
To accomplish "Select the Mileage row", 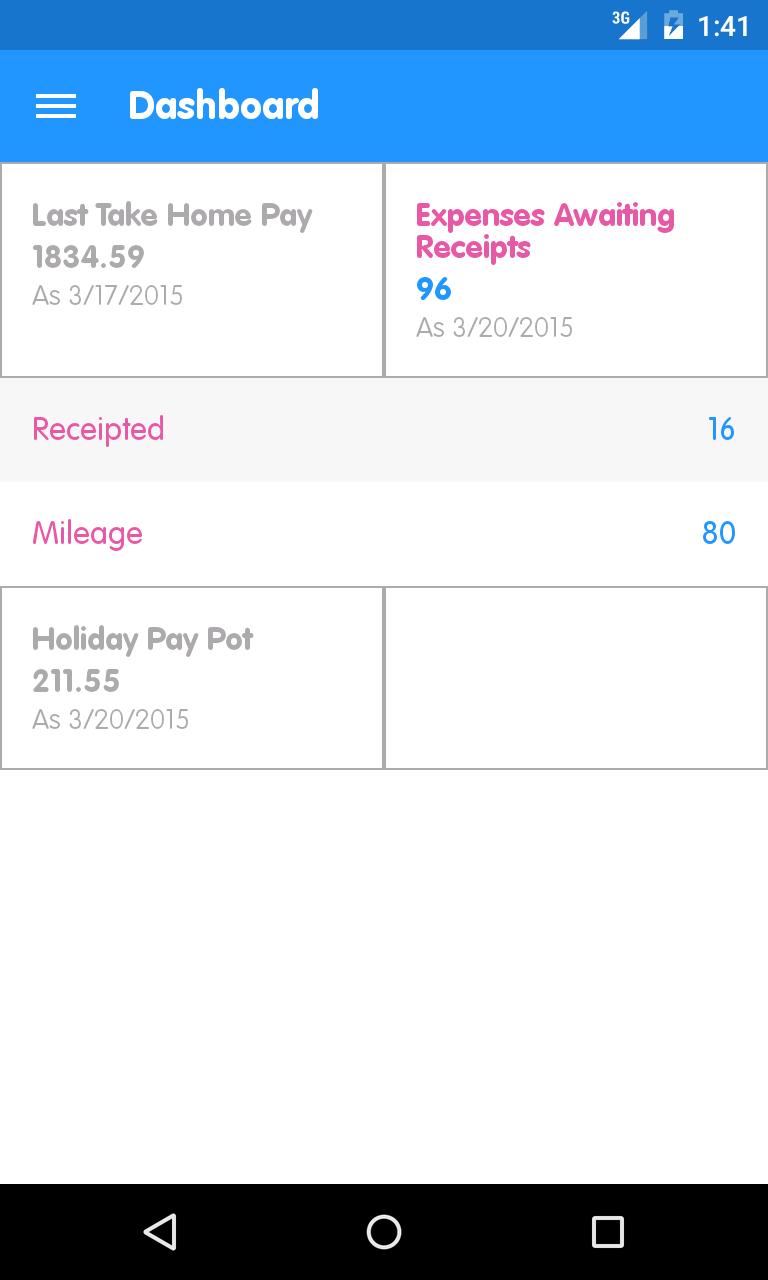I will click(384, 533).
